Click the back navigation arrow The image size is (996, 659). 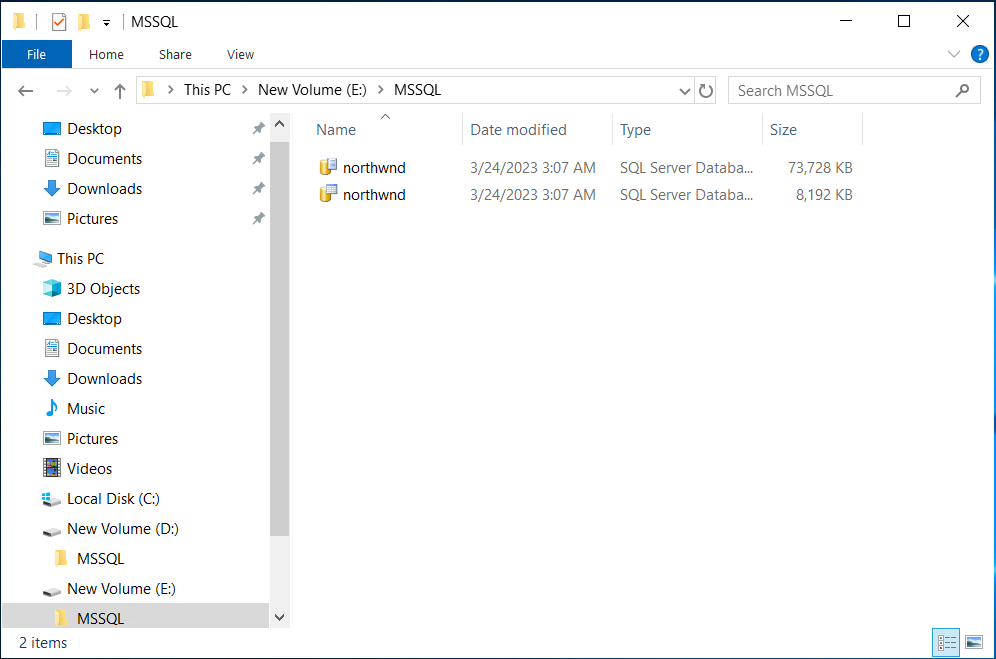[x=25, y=90]
